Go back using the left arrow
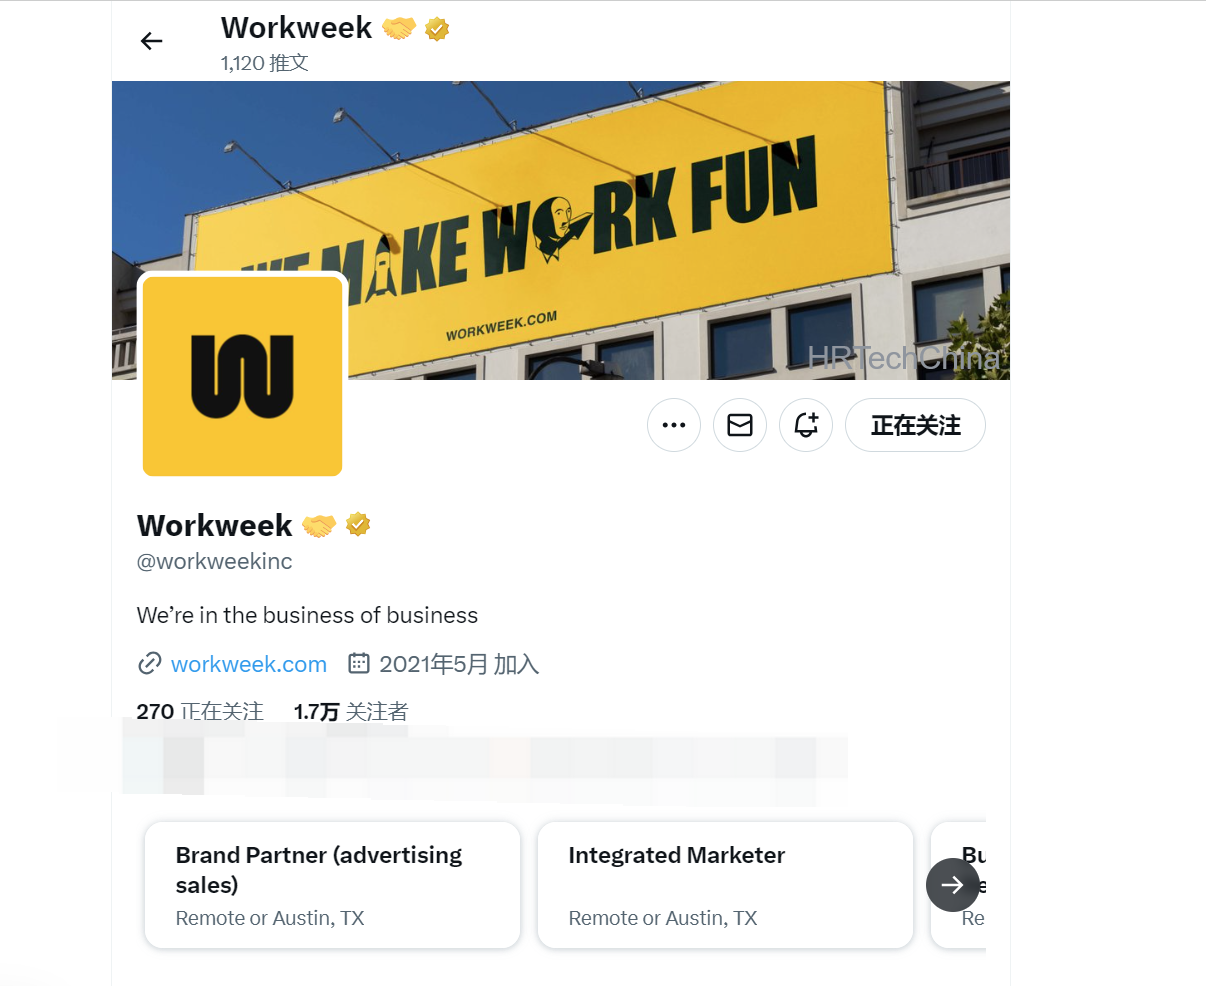1206x986 pixels. [151, 41]
